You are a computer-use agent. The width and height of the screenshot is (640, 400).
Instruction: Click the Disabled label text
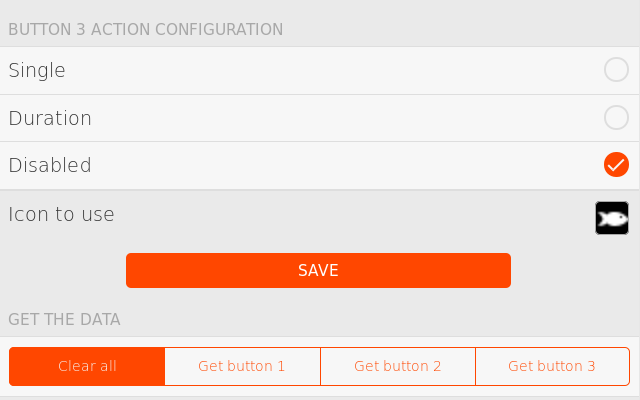coord(50,165)
